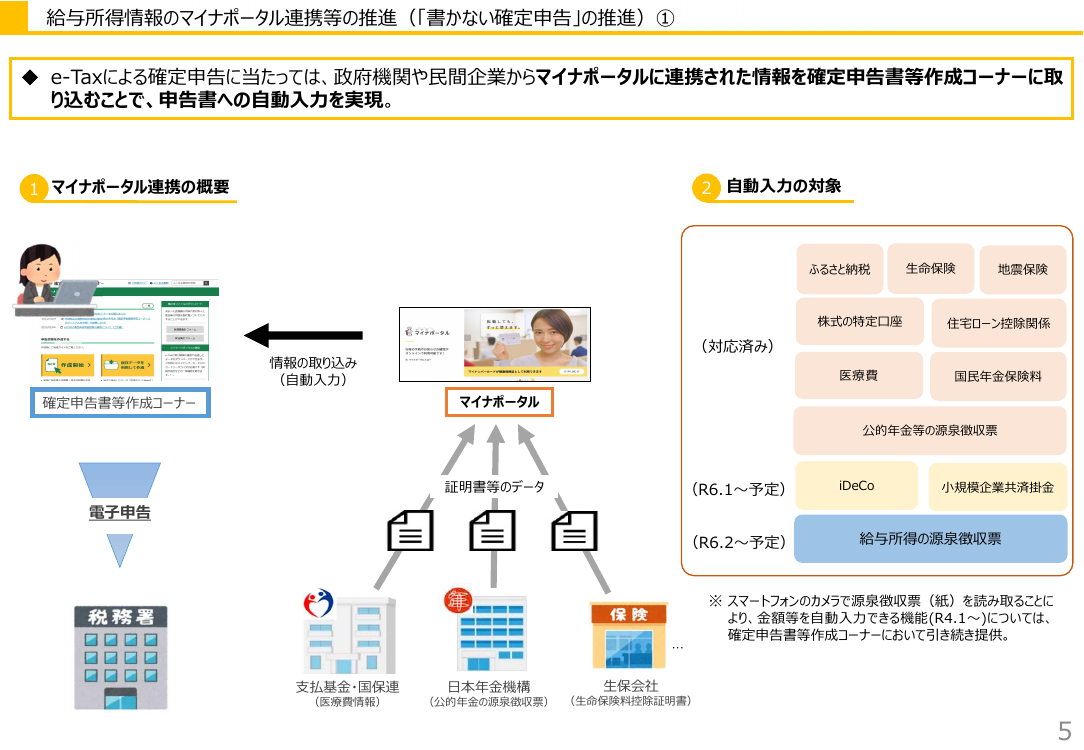The image size is (1084, 750).
Task: Click the page number 5
Action: click(1065, 731)
